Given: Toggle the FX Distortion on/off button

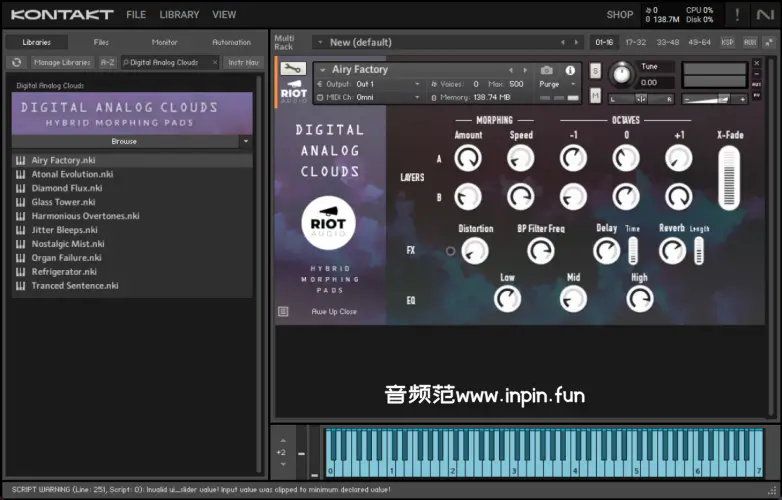Looking at the screenshot, I should click(450, 251).
